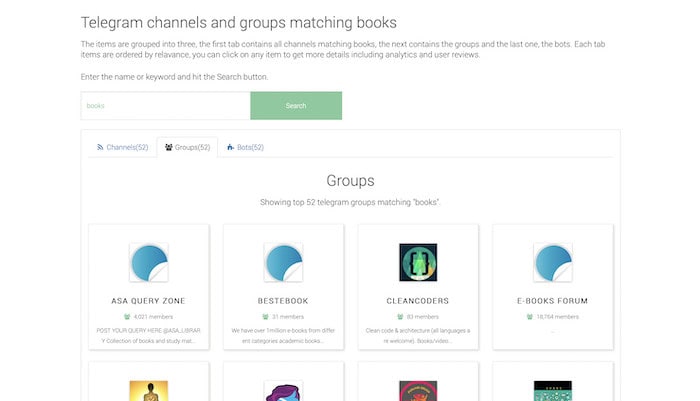Viewport: 700px width, 401px height.
Task: Open E-Books Forum group avatar
Action: tap(553, 263)
